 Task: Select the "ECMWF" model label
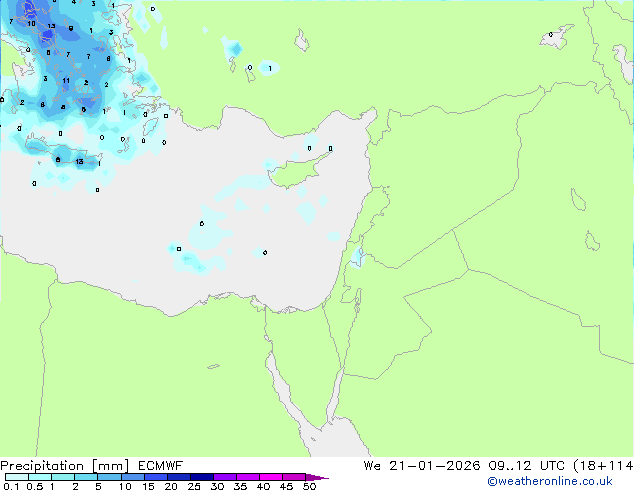[161, 466]
